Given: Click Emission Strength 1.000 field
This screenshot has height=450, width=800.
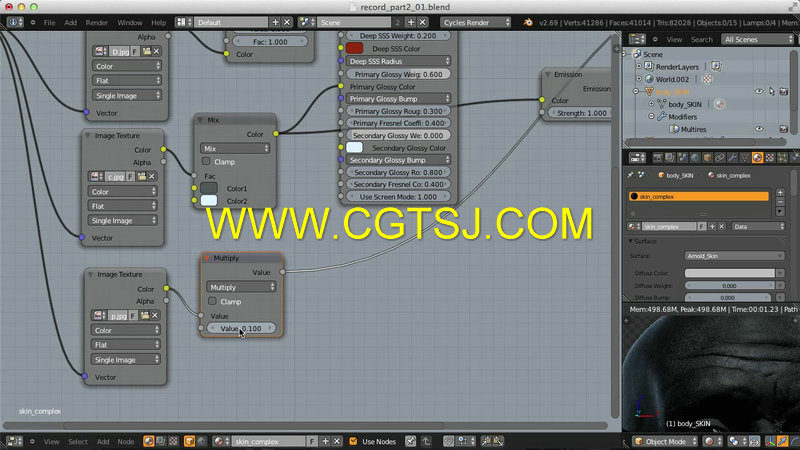Looking at the screenshot, I should pyautogui.click(x=581, y=113).
